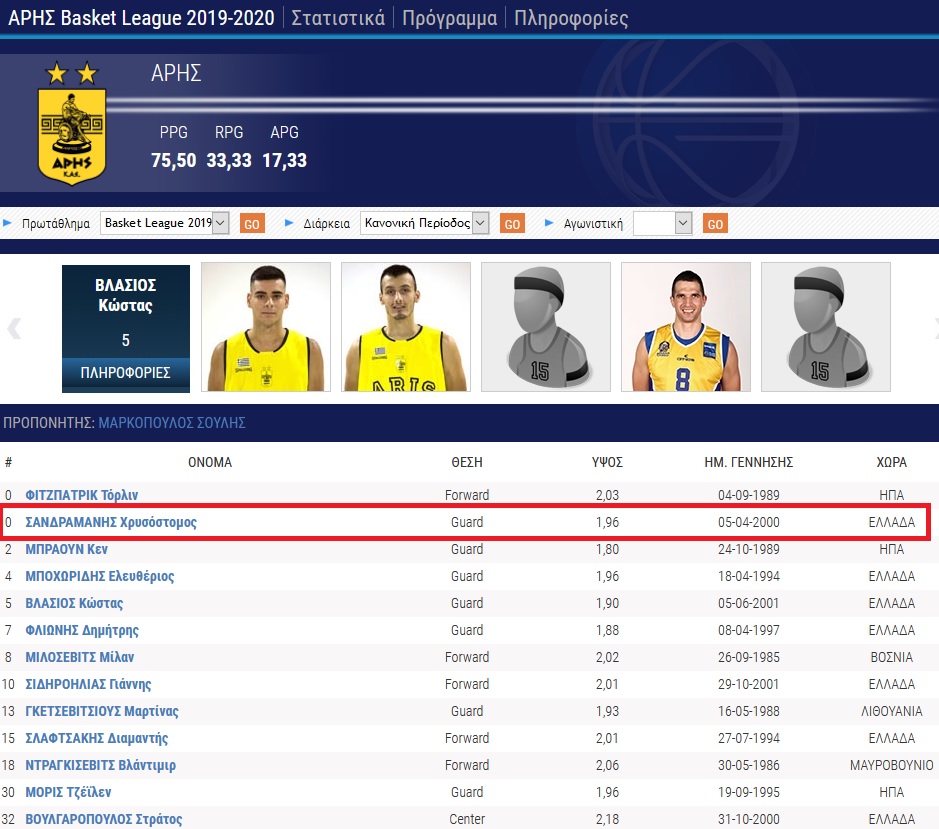The width and height of the screenshot is (939, 829).
Task: Click the RPG value 33,33
Action: pyautogui.click(x=229, y=161)
